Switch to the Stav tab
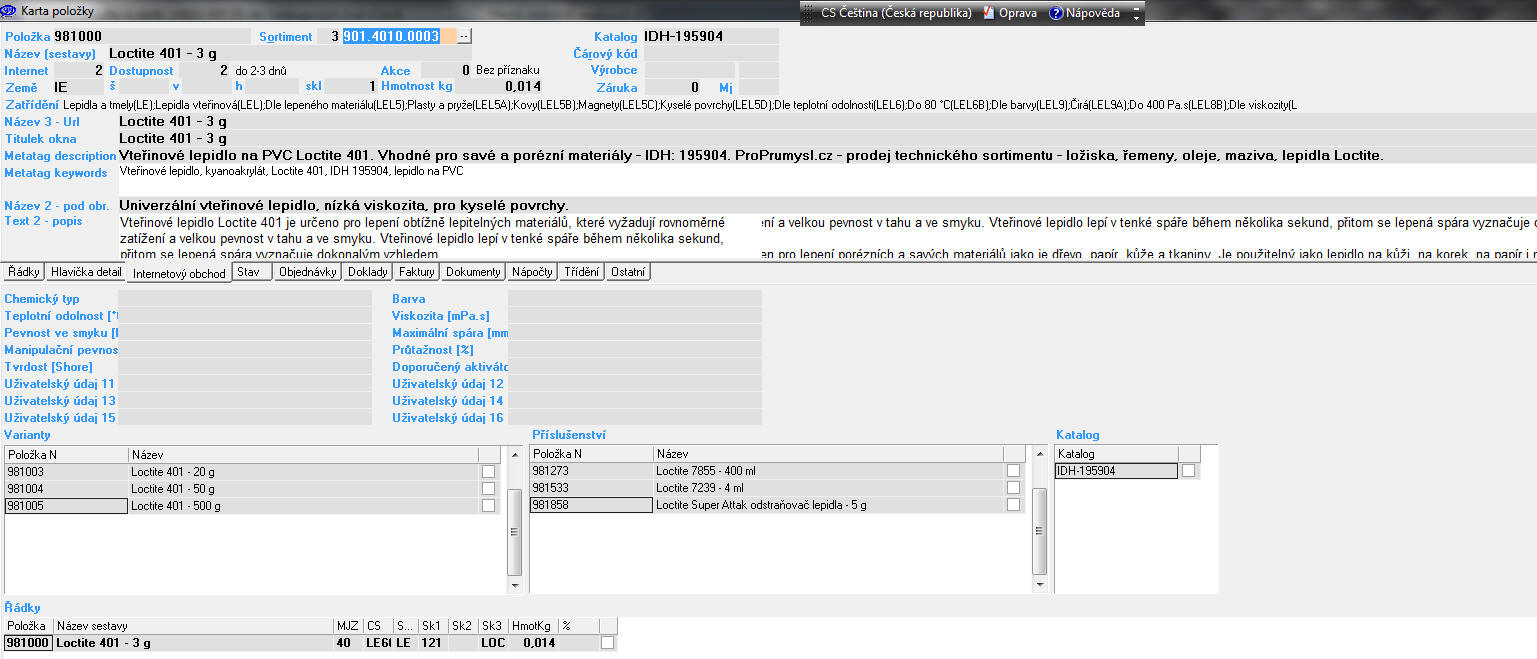Image resolution: width=1537 pixels, height=659 pixels. pyautogui.click(x=251, y=272)
